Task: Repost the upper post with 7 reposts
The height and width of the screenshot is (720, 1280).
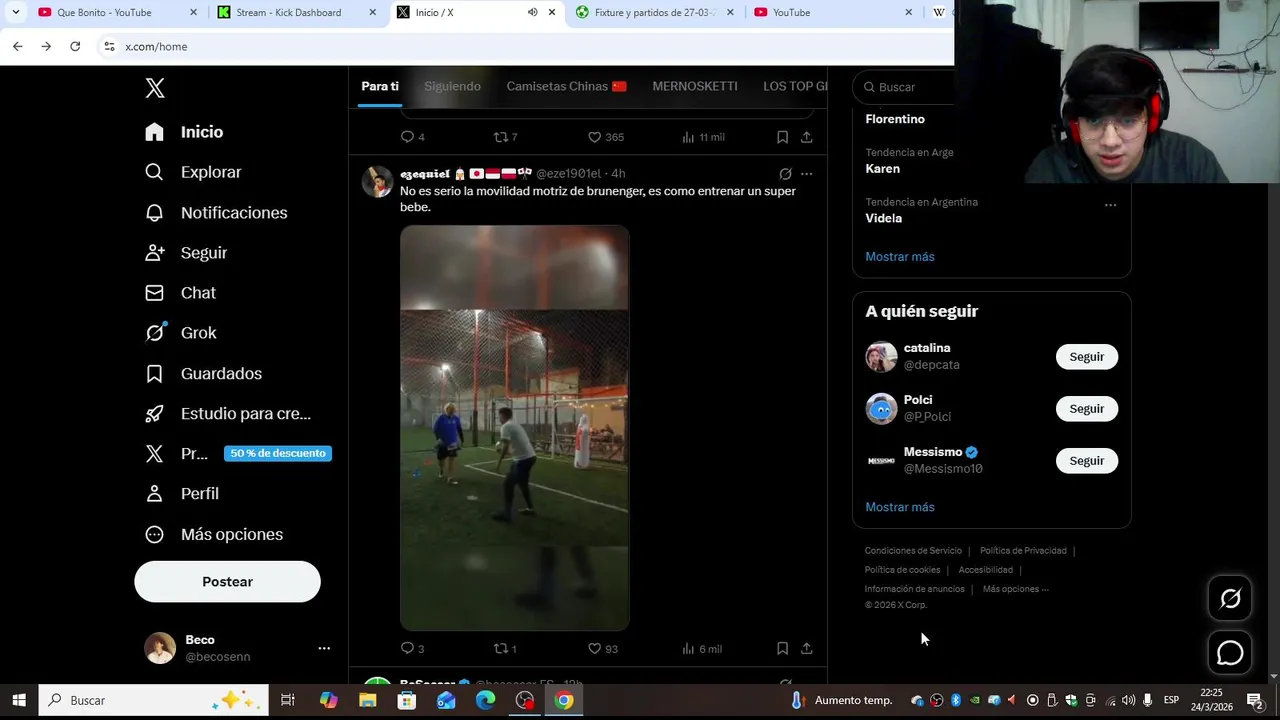Action: (506, 137)
